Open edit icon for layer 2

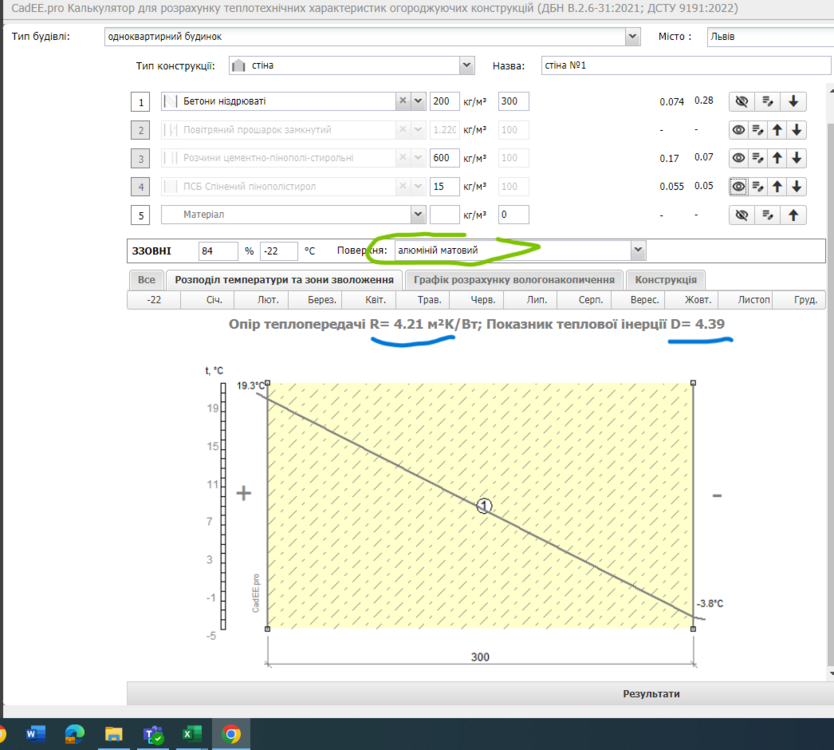tap(758, 130)
